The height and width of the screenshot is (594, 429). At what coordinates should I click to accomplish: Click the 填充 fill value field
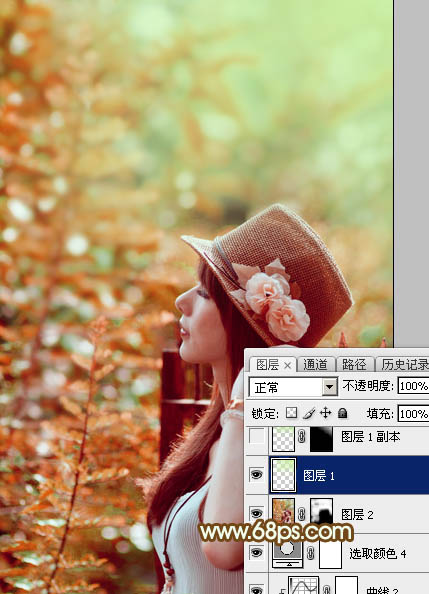point(413,413)
